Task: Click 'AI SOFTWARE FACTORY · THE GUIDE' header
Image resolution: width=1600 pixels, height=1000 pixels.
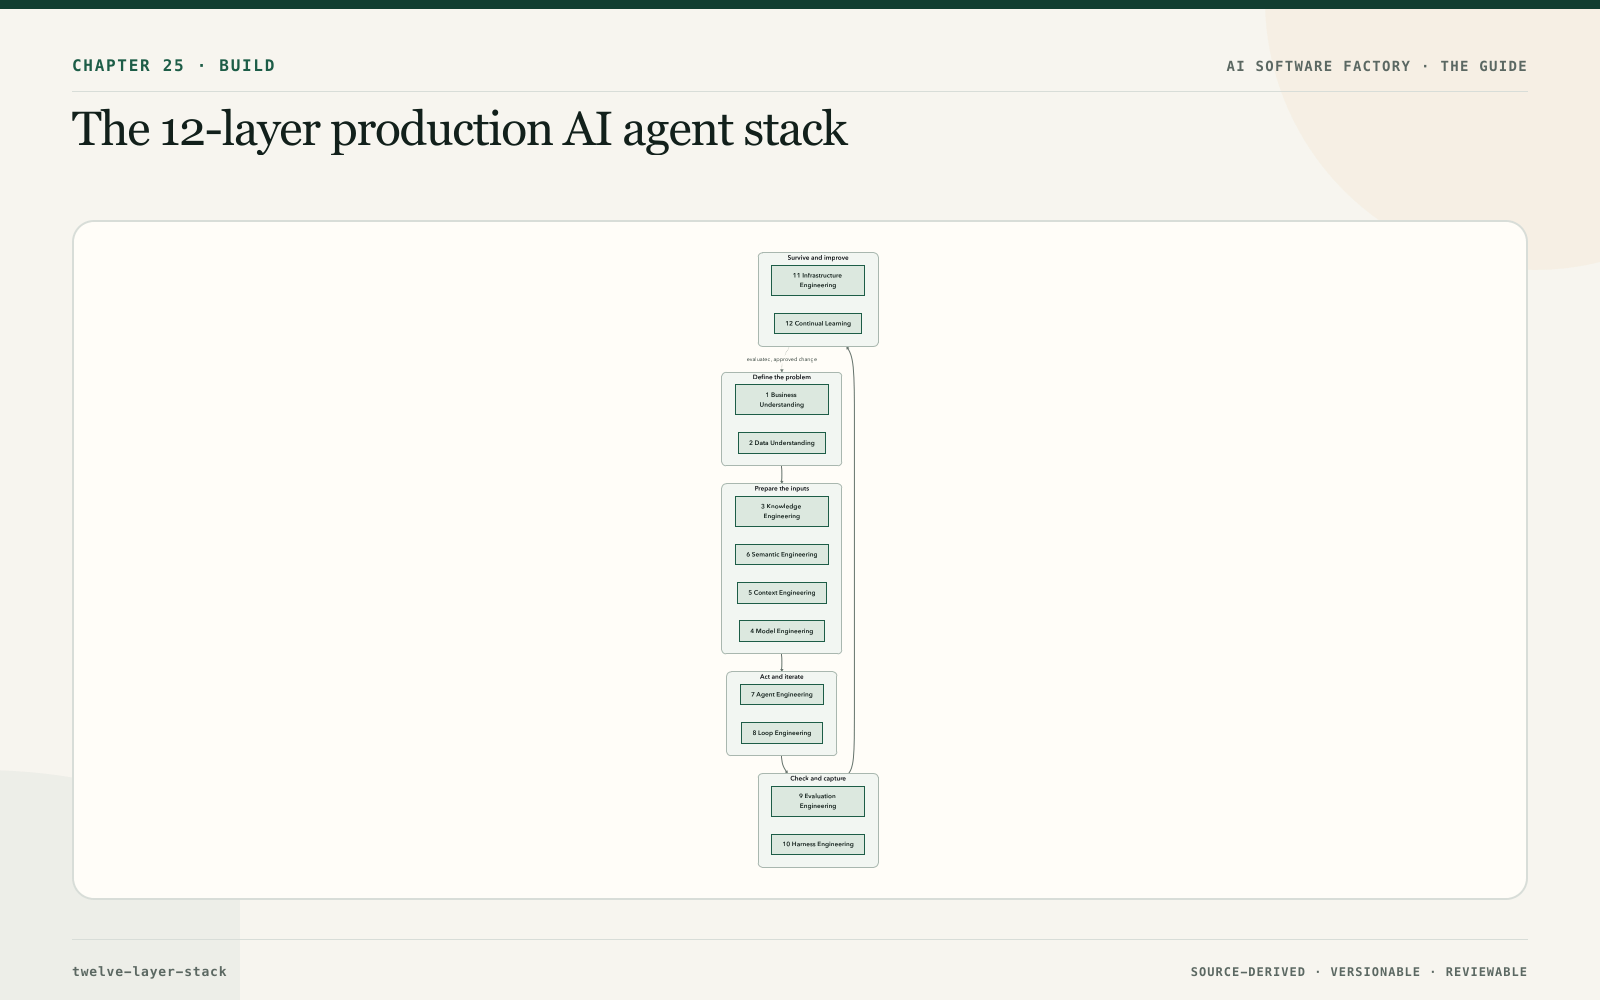Action: pyautogui.click(x=1376, y=66)
